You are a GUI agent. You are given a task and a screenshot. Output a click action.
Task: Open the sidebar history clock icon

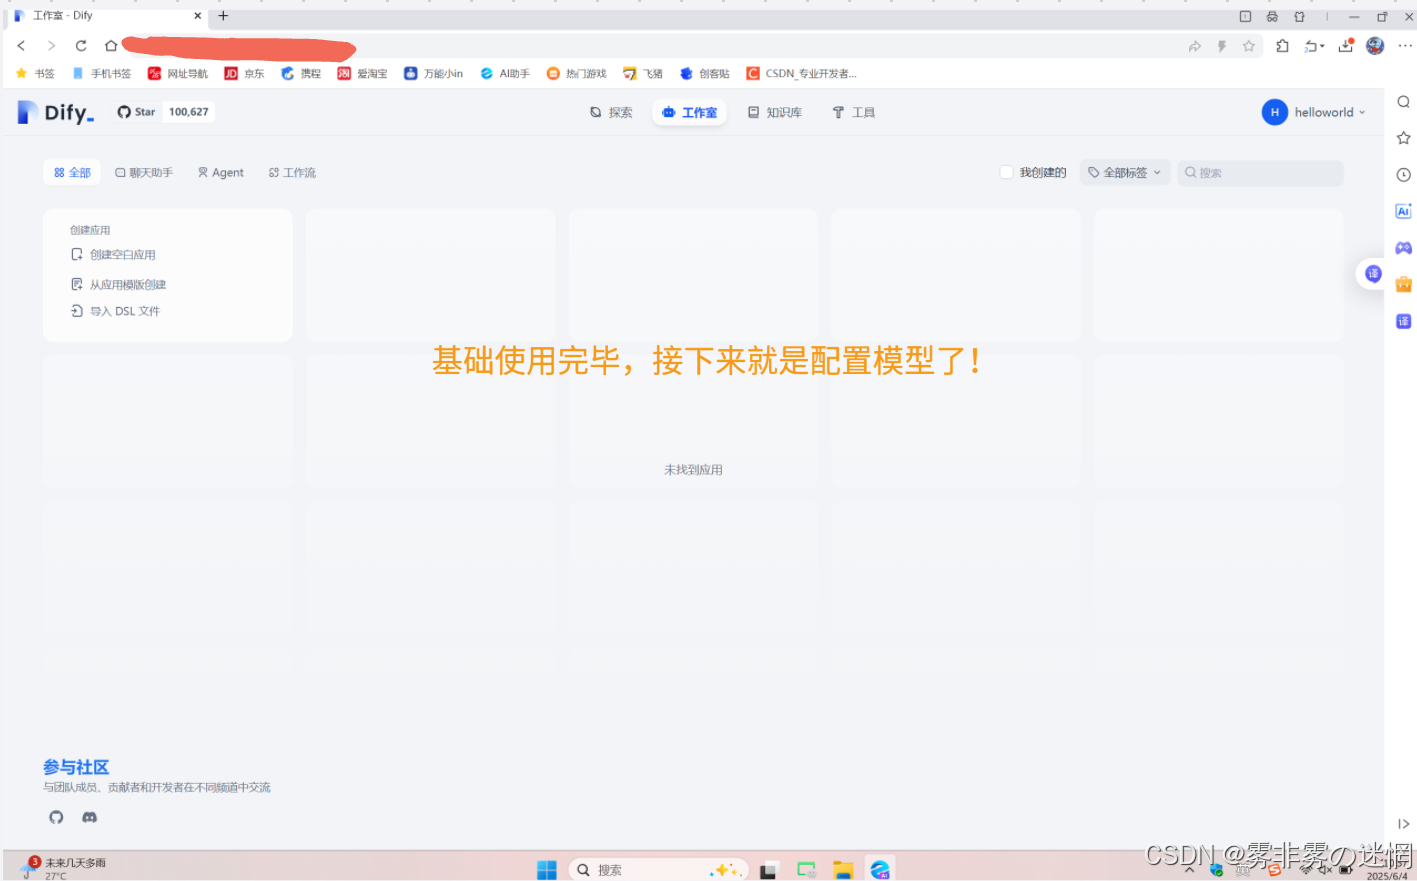1403,175
